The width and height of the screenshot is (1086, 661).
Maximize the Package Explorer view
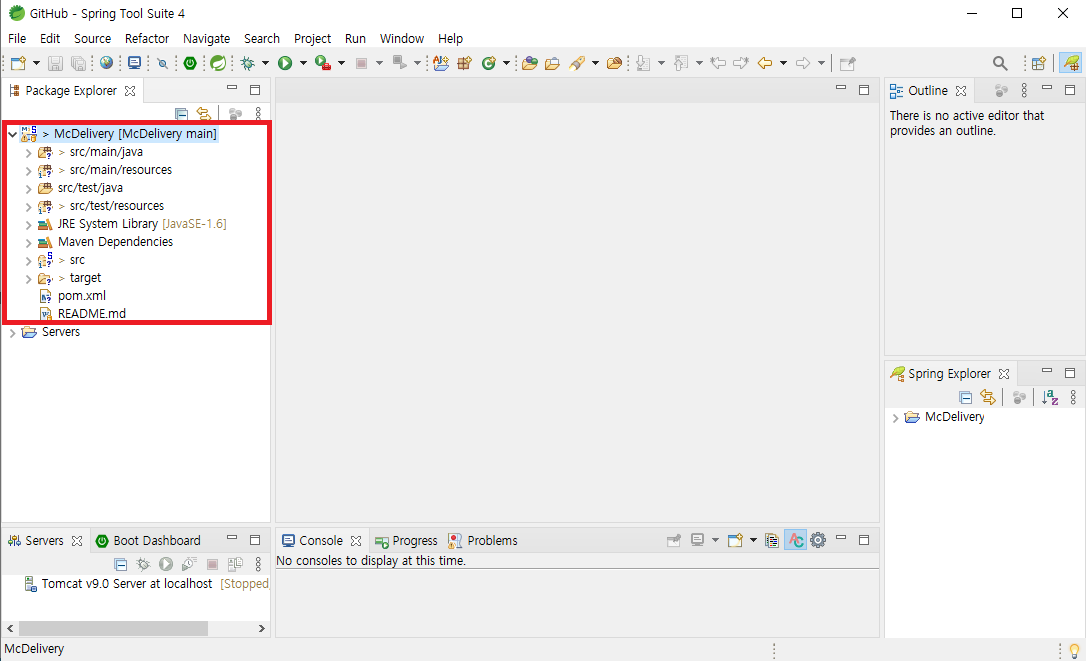point(255,90)
